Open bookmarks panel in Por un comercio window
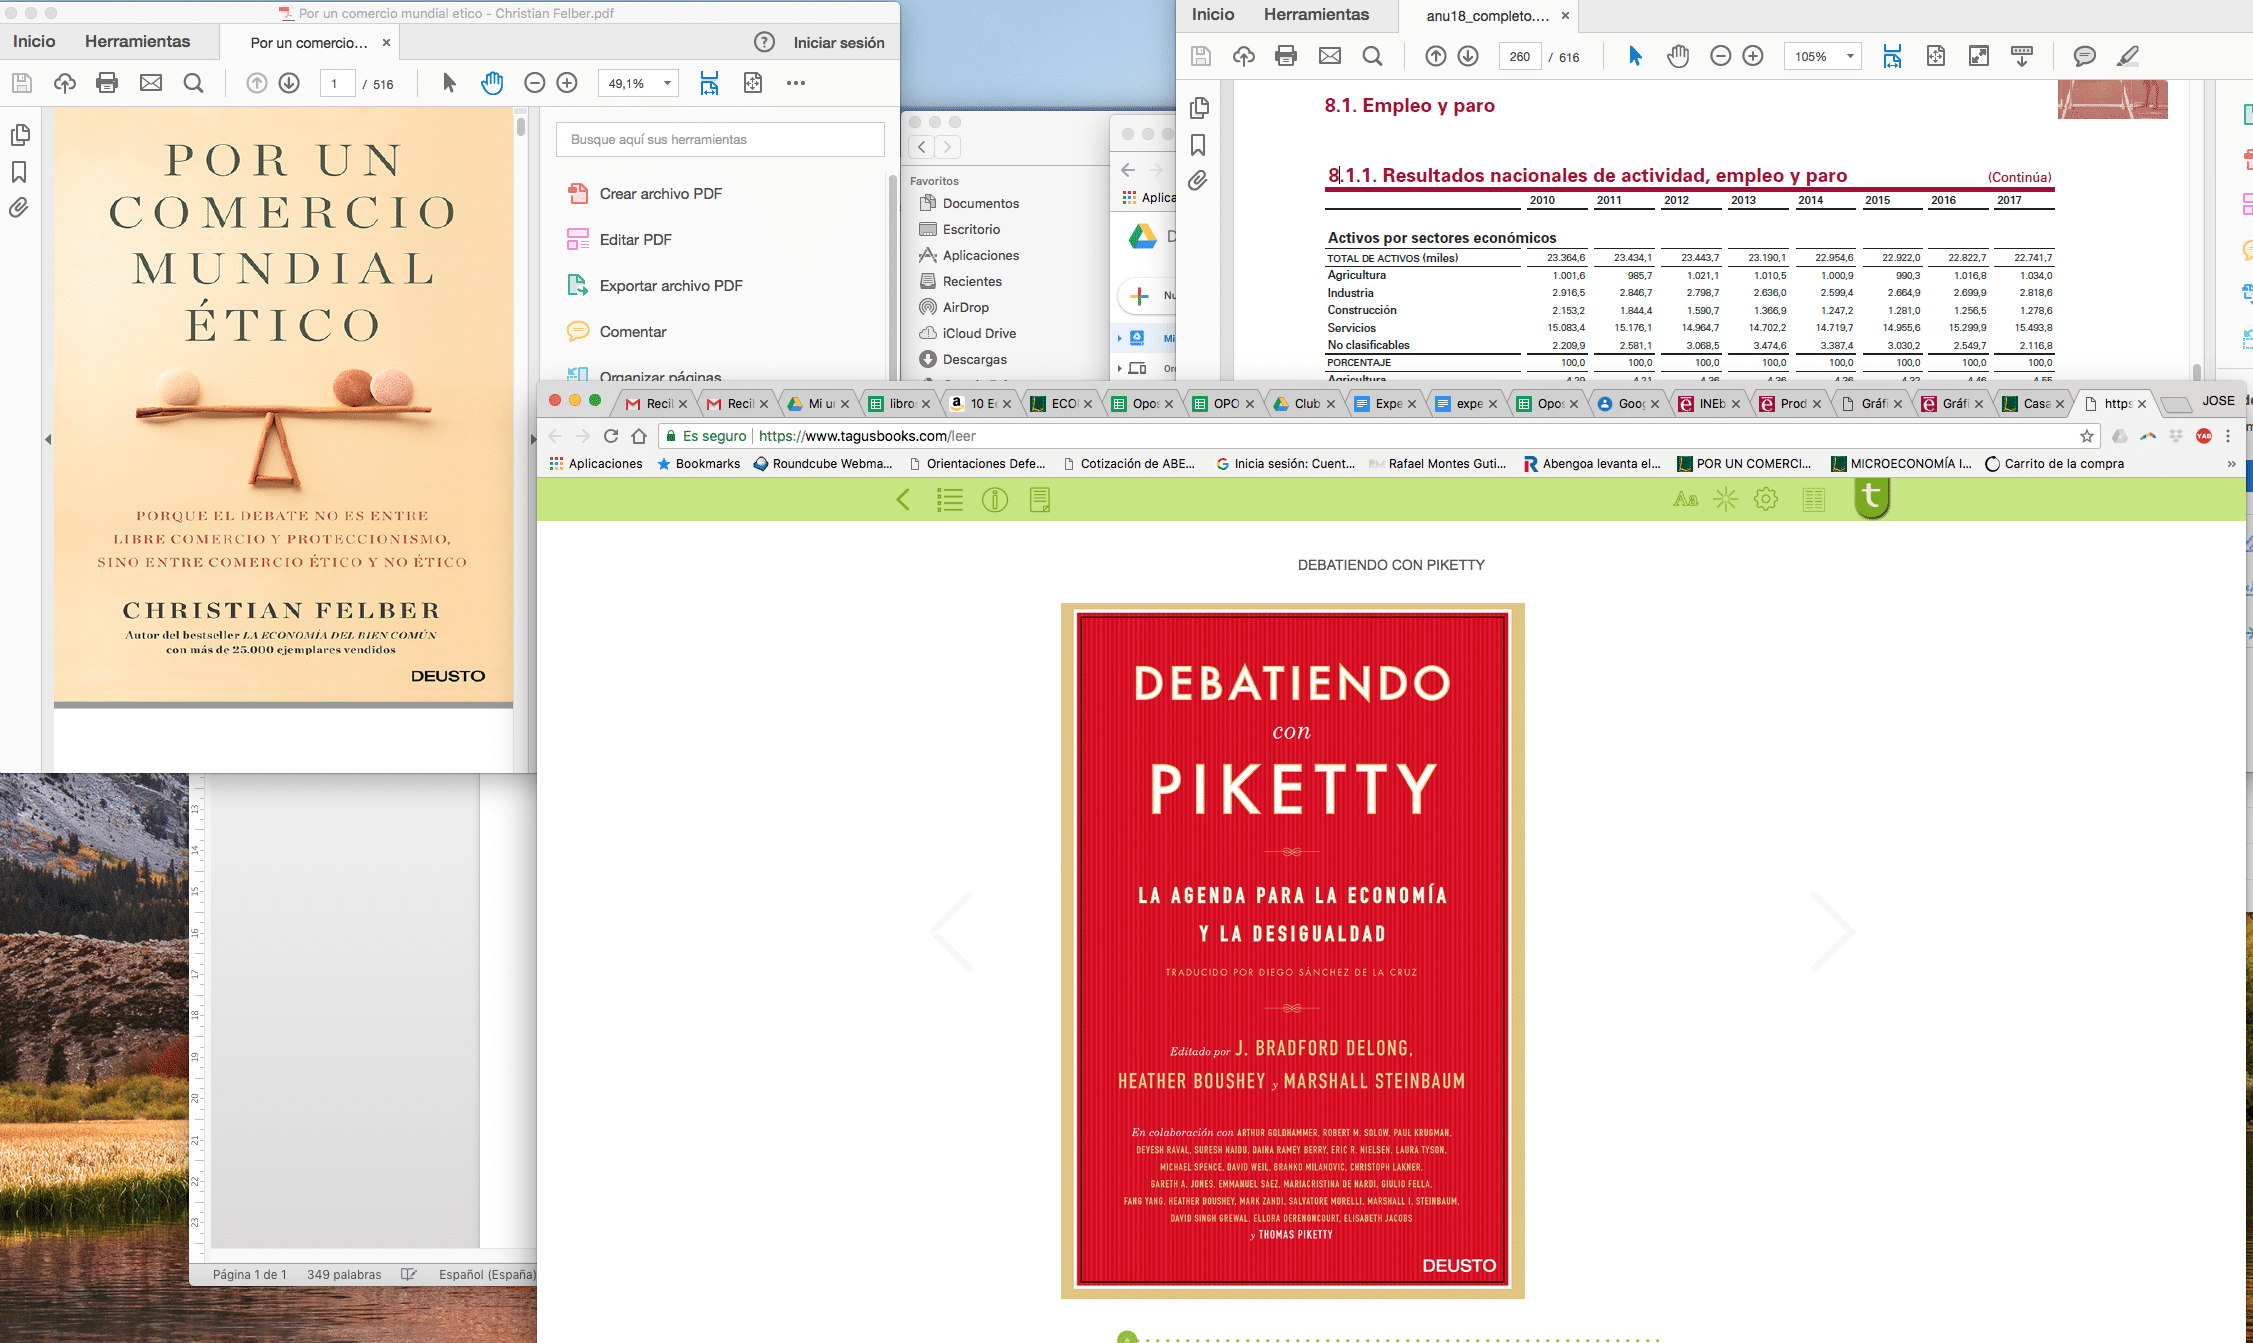Image resolution: width=2253 pixels, height=1343 pixels. [x=19, y=172]
